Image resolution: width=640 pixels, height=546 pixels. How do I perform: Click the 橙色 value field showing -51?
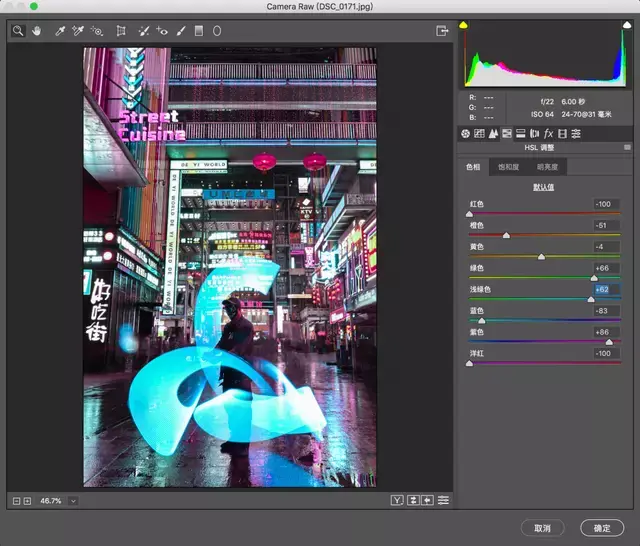pos(607,225)
